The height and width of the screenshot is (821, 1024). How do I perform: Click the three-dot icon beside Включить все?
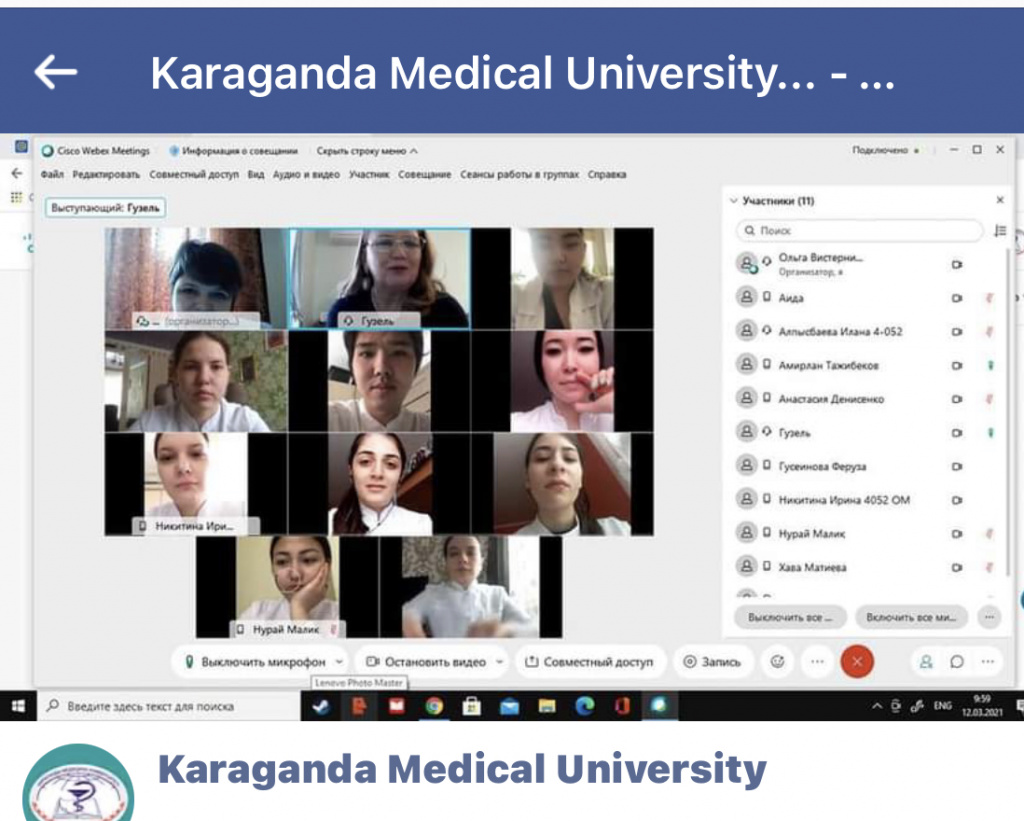[x=988, y=617]
